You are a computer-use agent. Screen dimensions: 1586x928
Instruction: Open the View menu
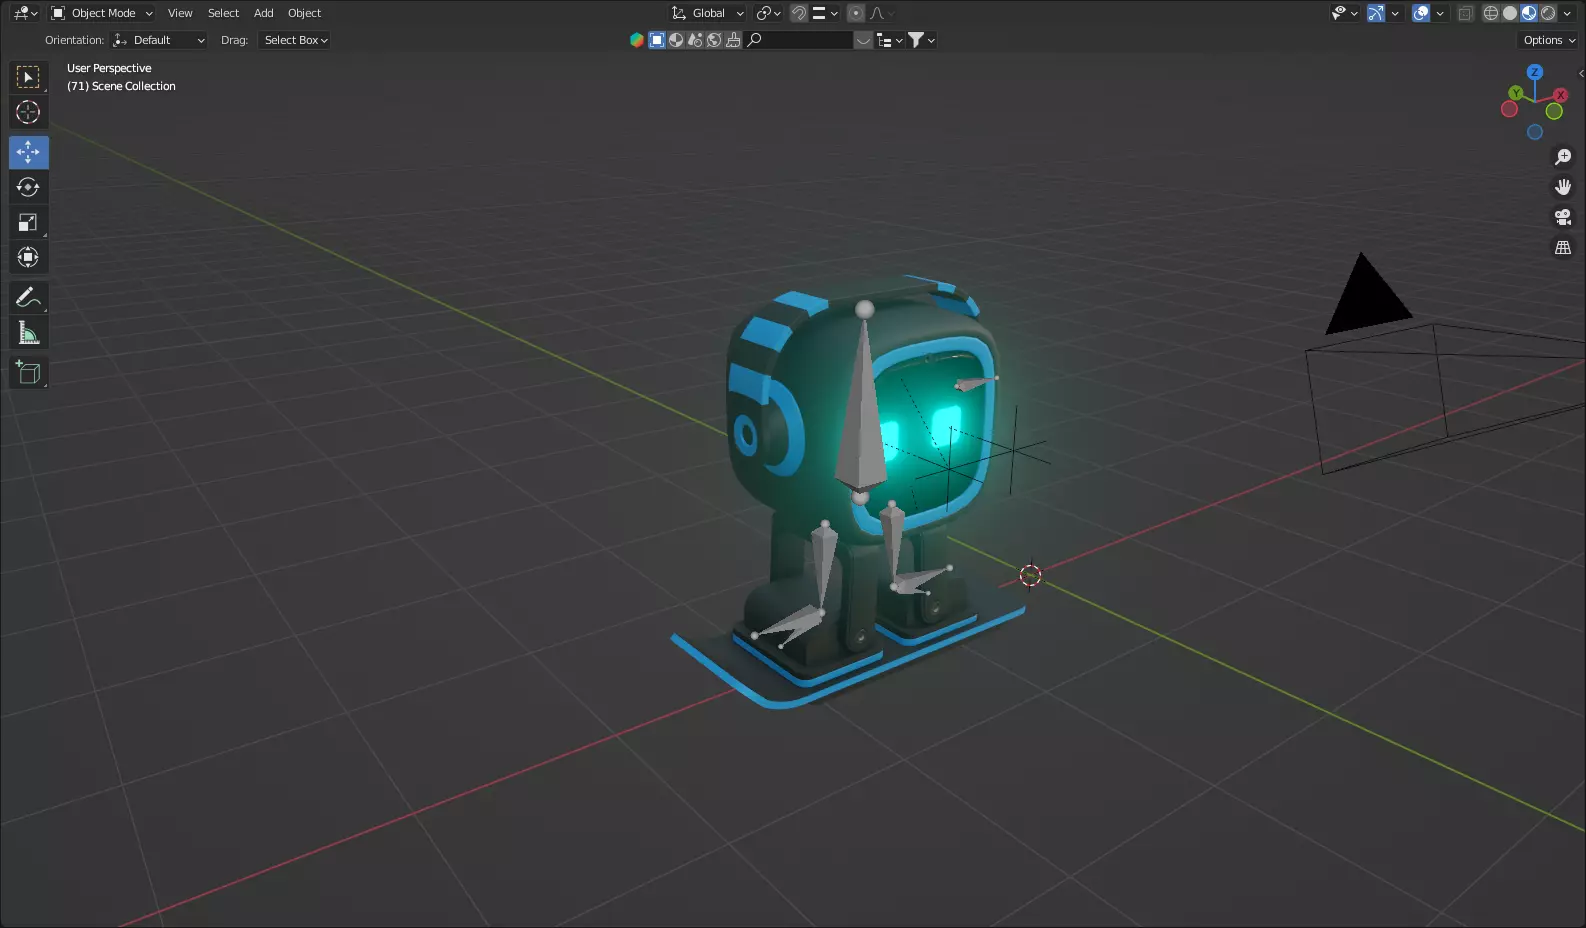(x=180, y=13)
